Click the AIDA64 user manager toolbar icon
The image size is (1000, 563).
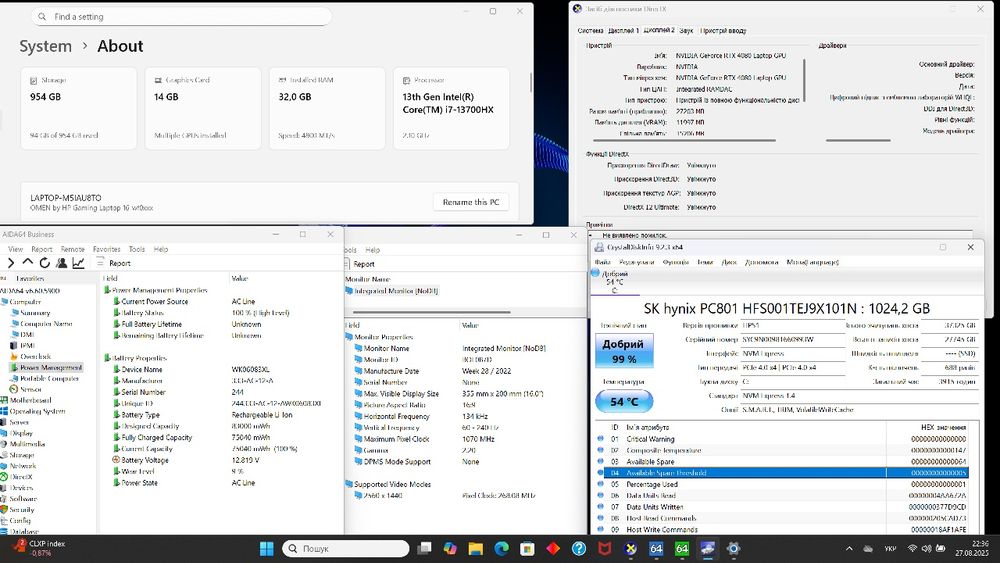pyautogui.click(x=61, y=263)
